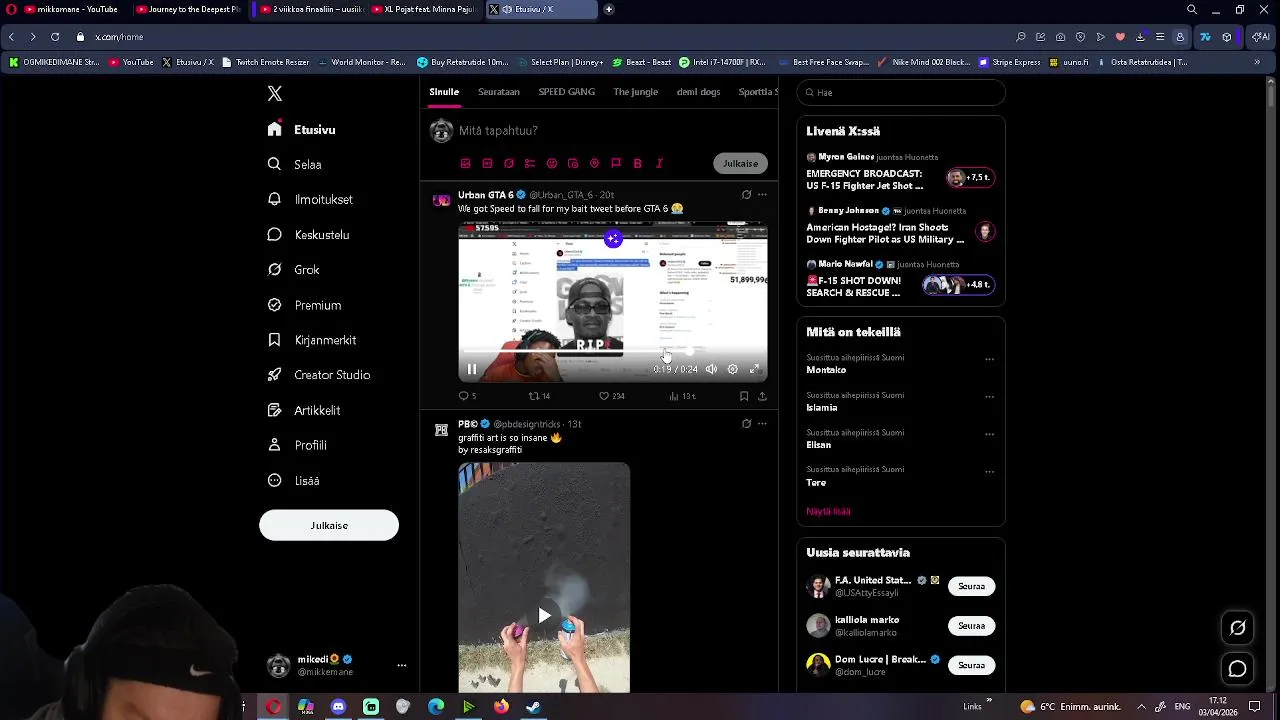Open Profiili page
The height and width of the screenshot is (720, 1280).
[x=298, y=445]
